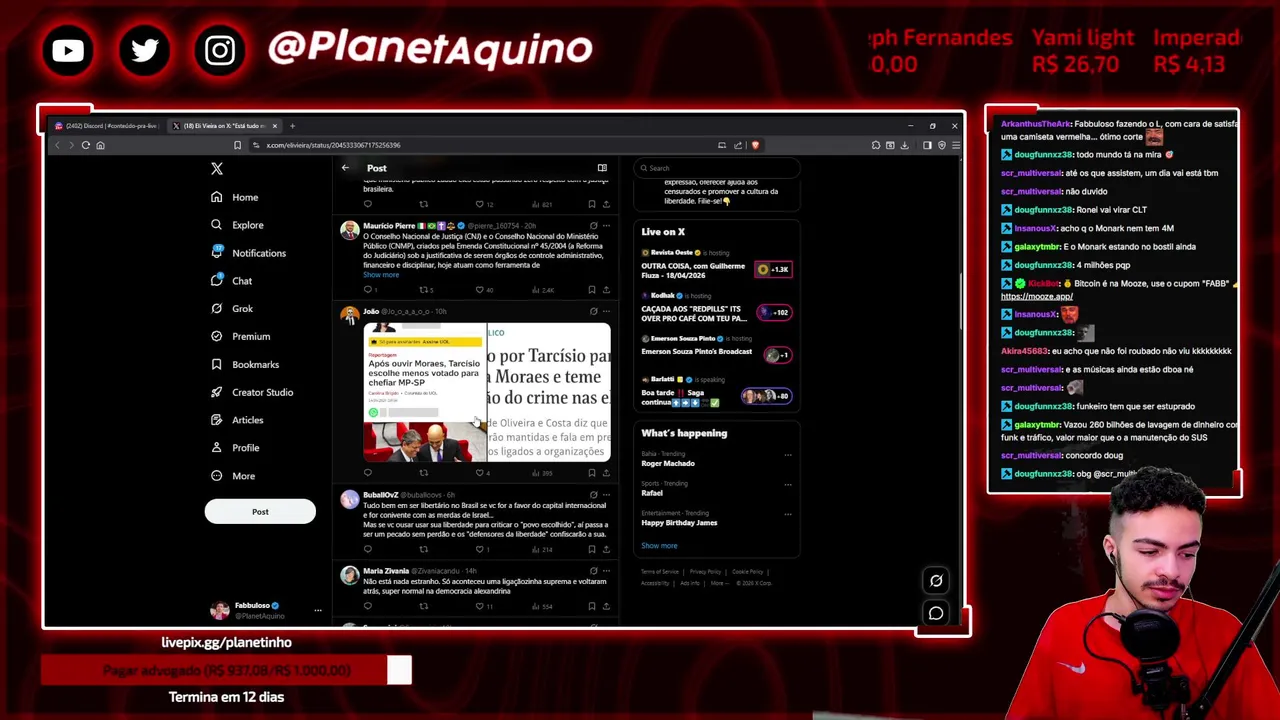Open more options on Maurício Pierre's post
Image resolution: width=1280 pixels, height=720 pixels.
(606, 226)
